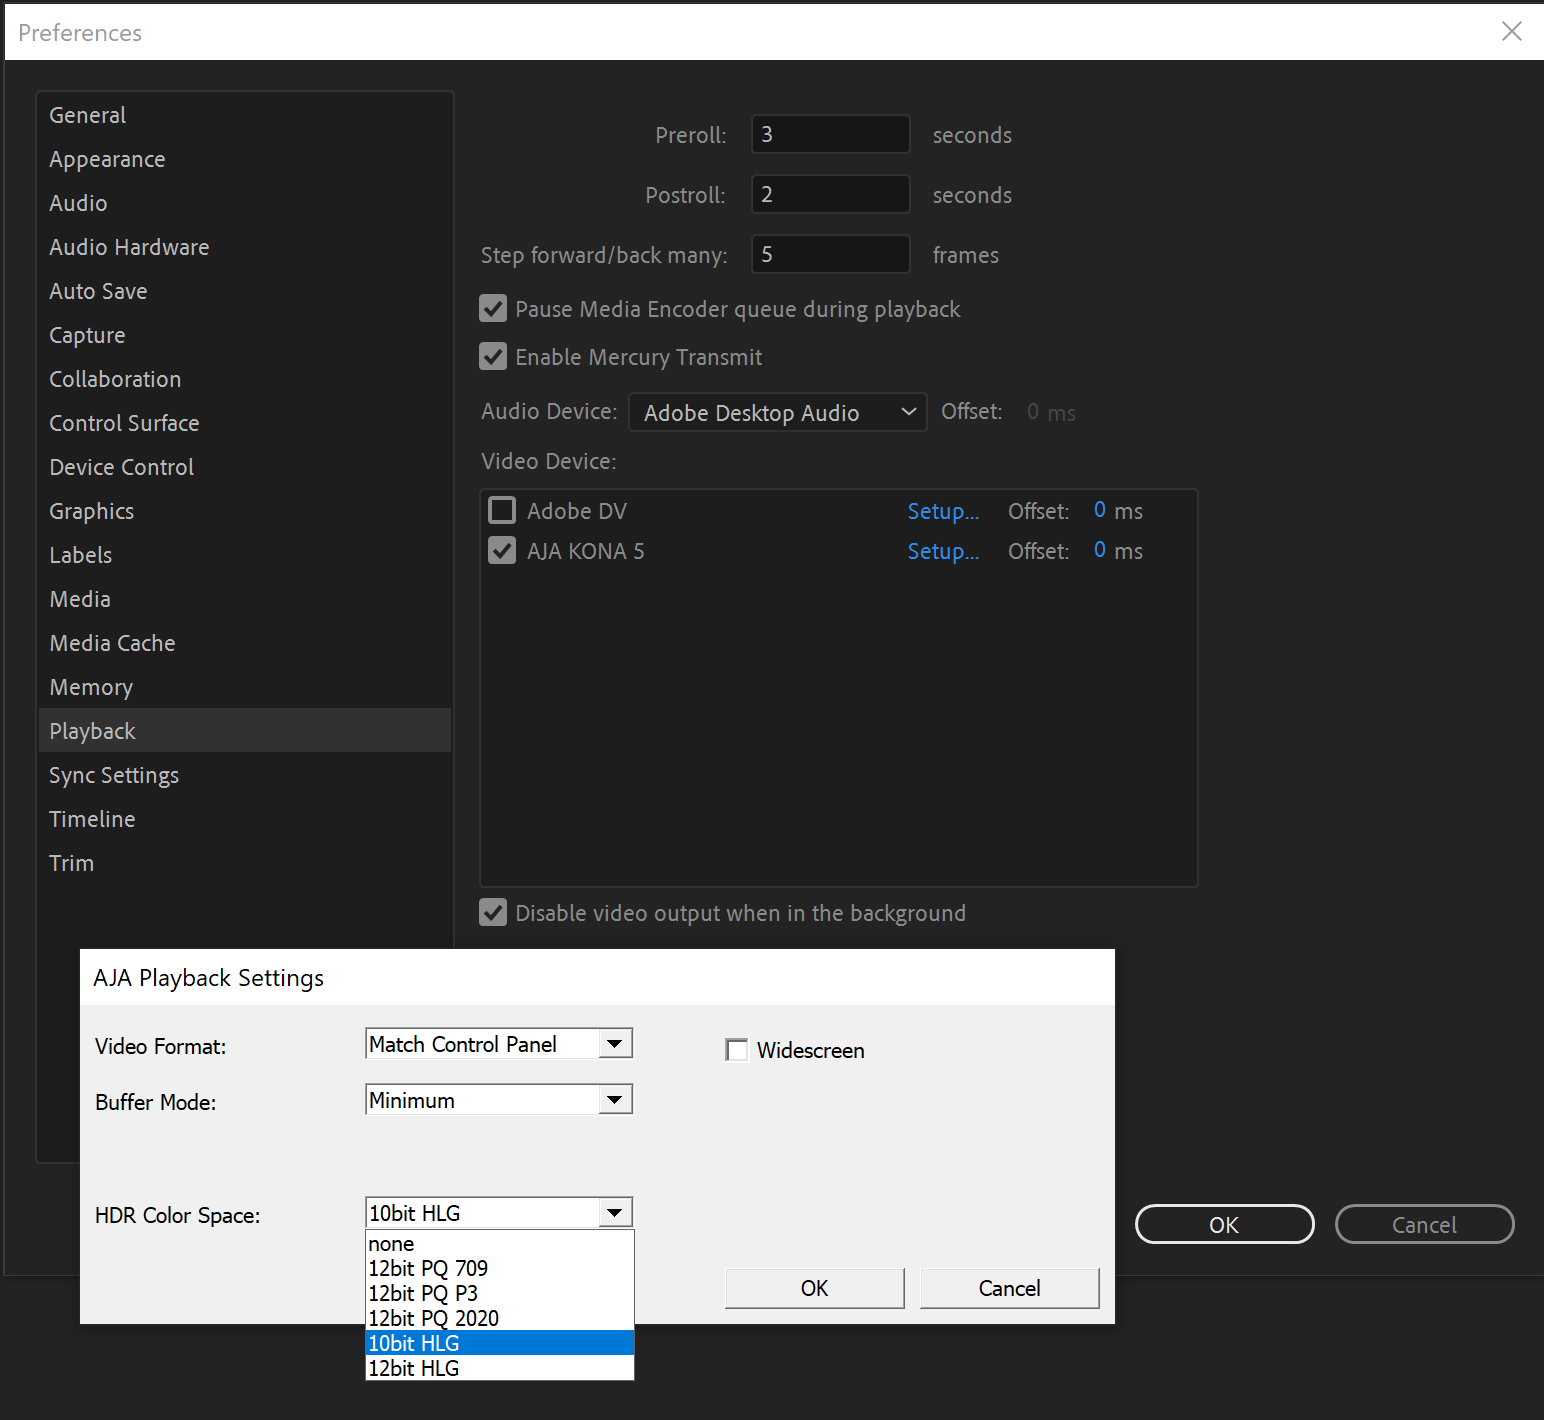Open the General preferences category
This screenshot has height=1420, width=1544.
click(x=244, y=115)
